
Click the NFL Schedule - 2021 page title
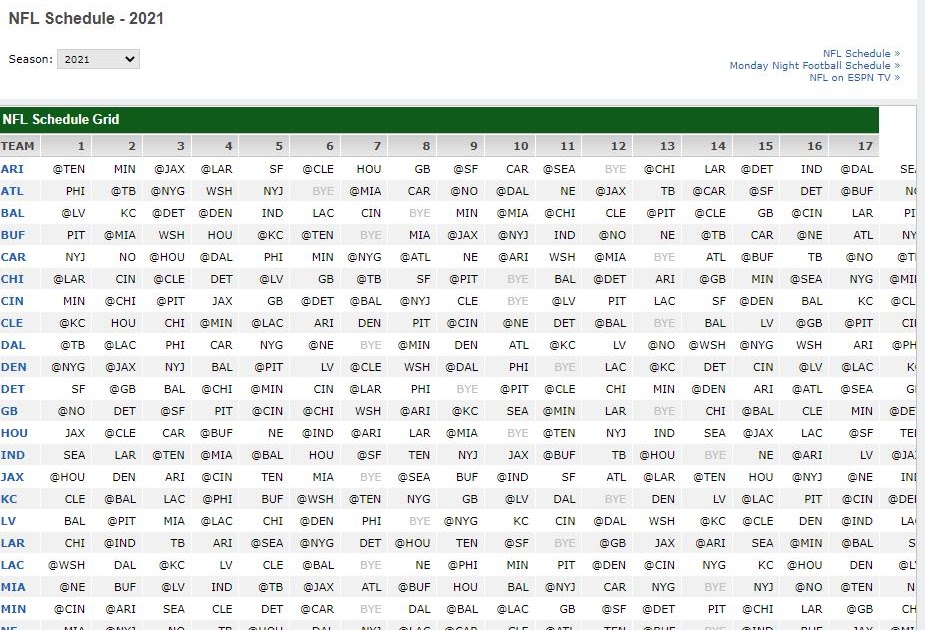tap(87, 18)
